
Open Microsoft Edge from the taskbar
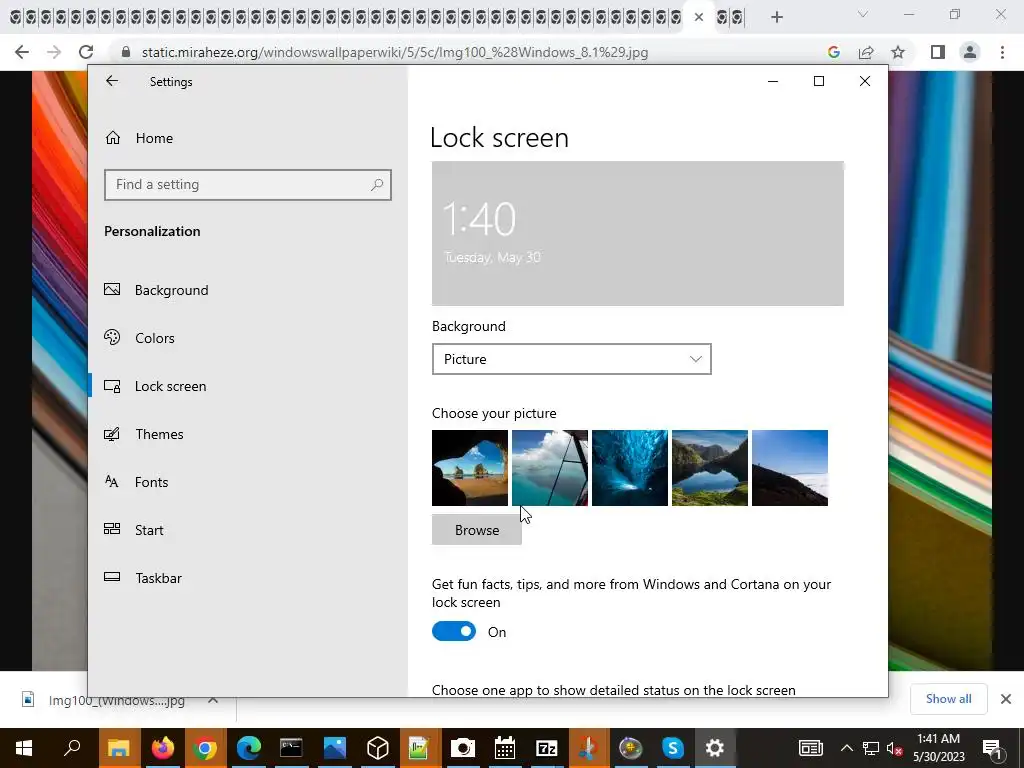[248, 748]
